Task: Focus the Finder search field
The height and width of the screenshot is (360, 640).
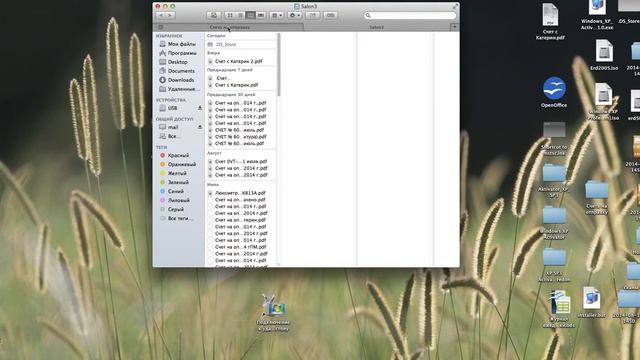Action: point(410,15)
